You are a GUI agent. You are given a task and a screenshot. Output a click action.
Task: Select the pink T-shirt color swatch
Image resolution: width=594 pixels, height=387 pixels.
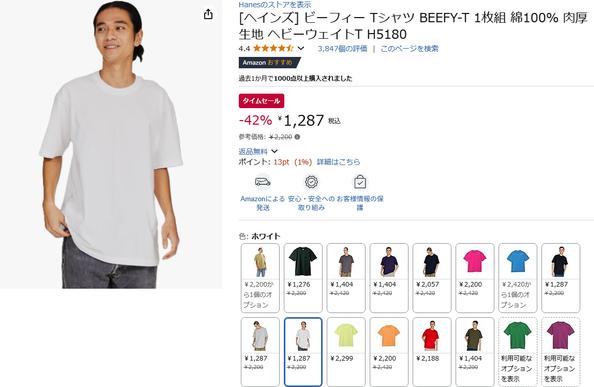coord(475,278)
